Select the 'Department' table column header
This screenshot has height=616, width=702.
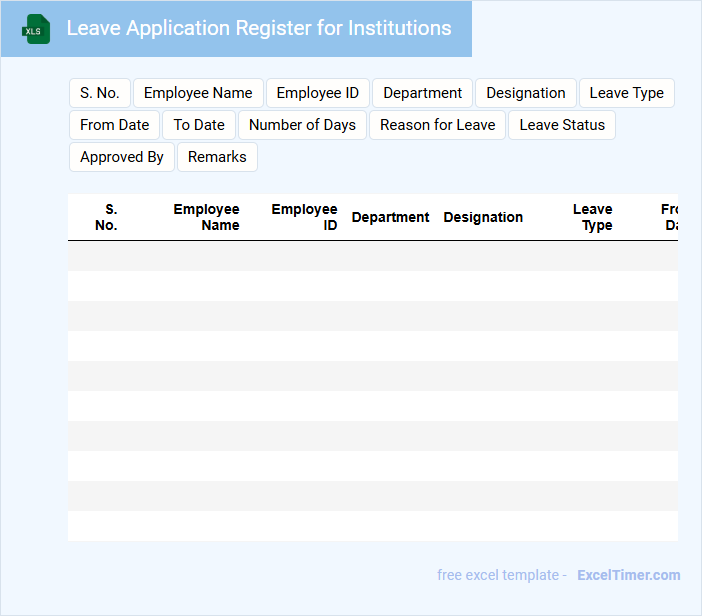[390, 217]
